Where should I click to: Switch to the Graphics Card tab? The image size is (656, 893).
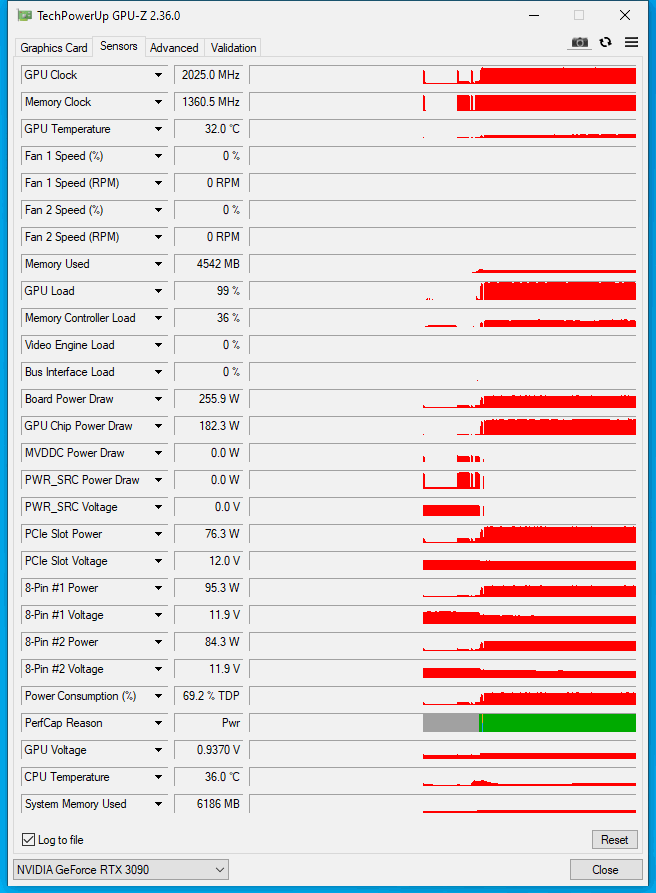coord(54,48)
